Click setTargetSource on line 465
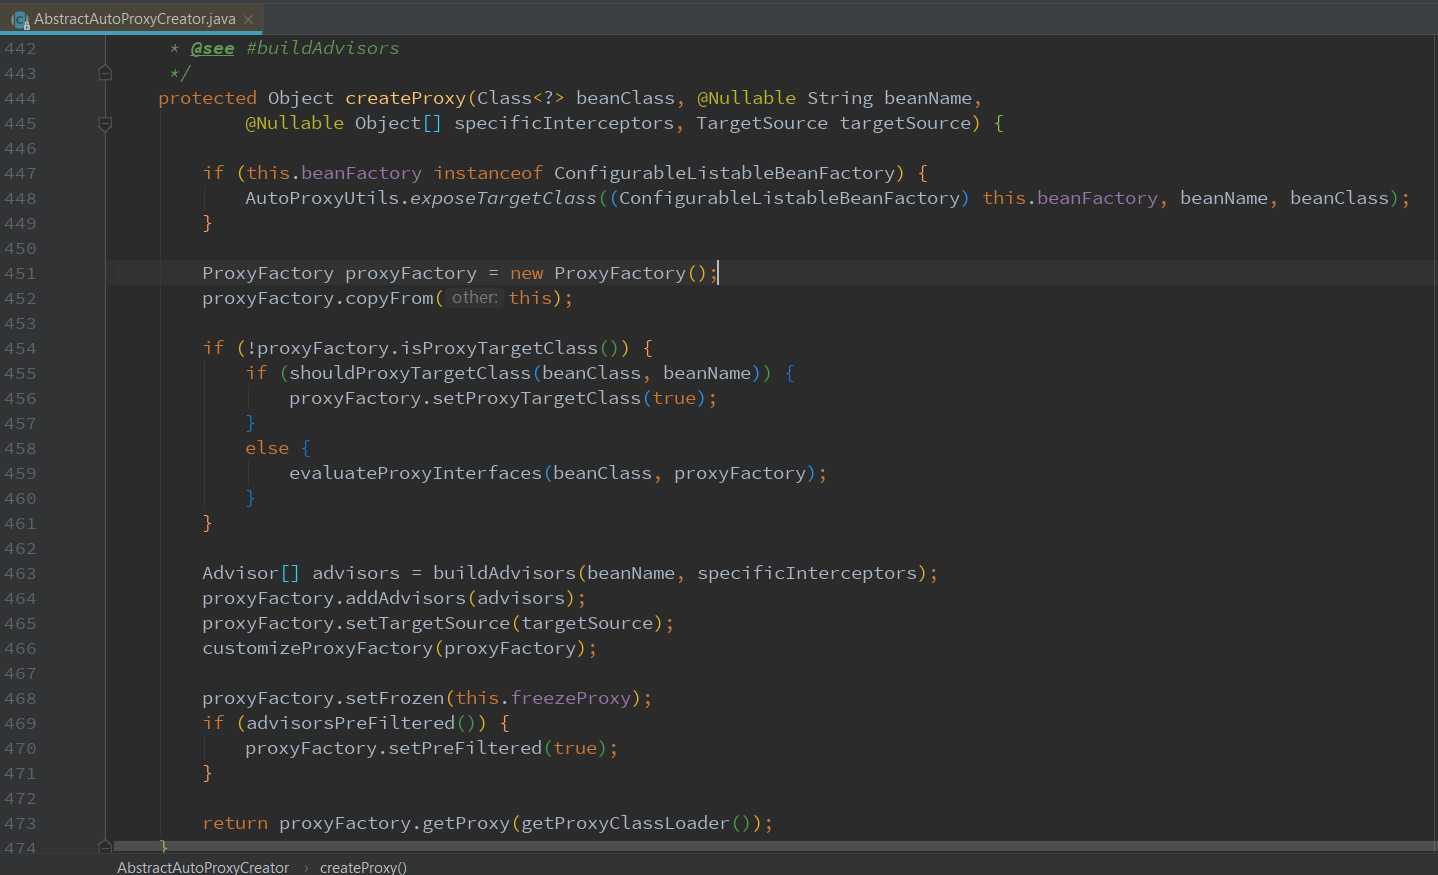Image resolution: width=1438 pixels, height=875 pixels. tap(427, 623)
